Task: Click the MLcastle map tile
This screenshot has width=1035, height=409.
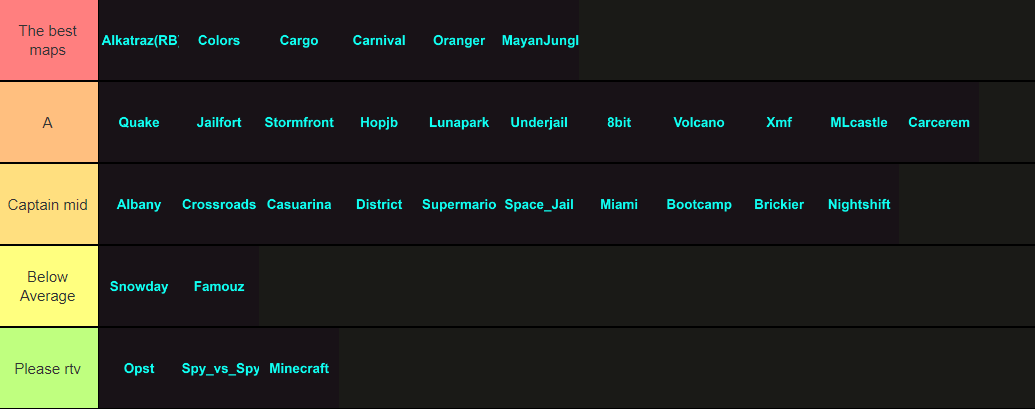Action: [x=859, y=123]
